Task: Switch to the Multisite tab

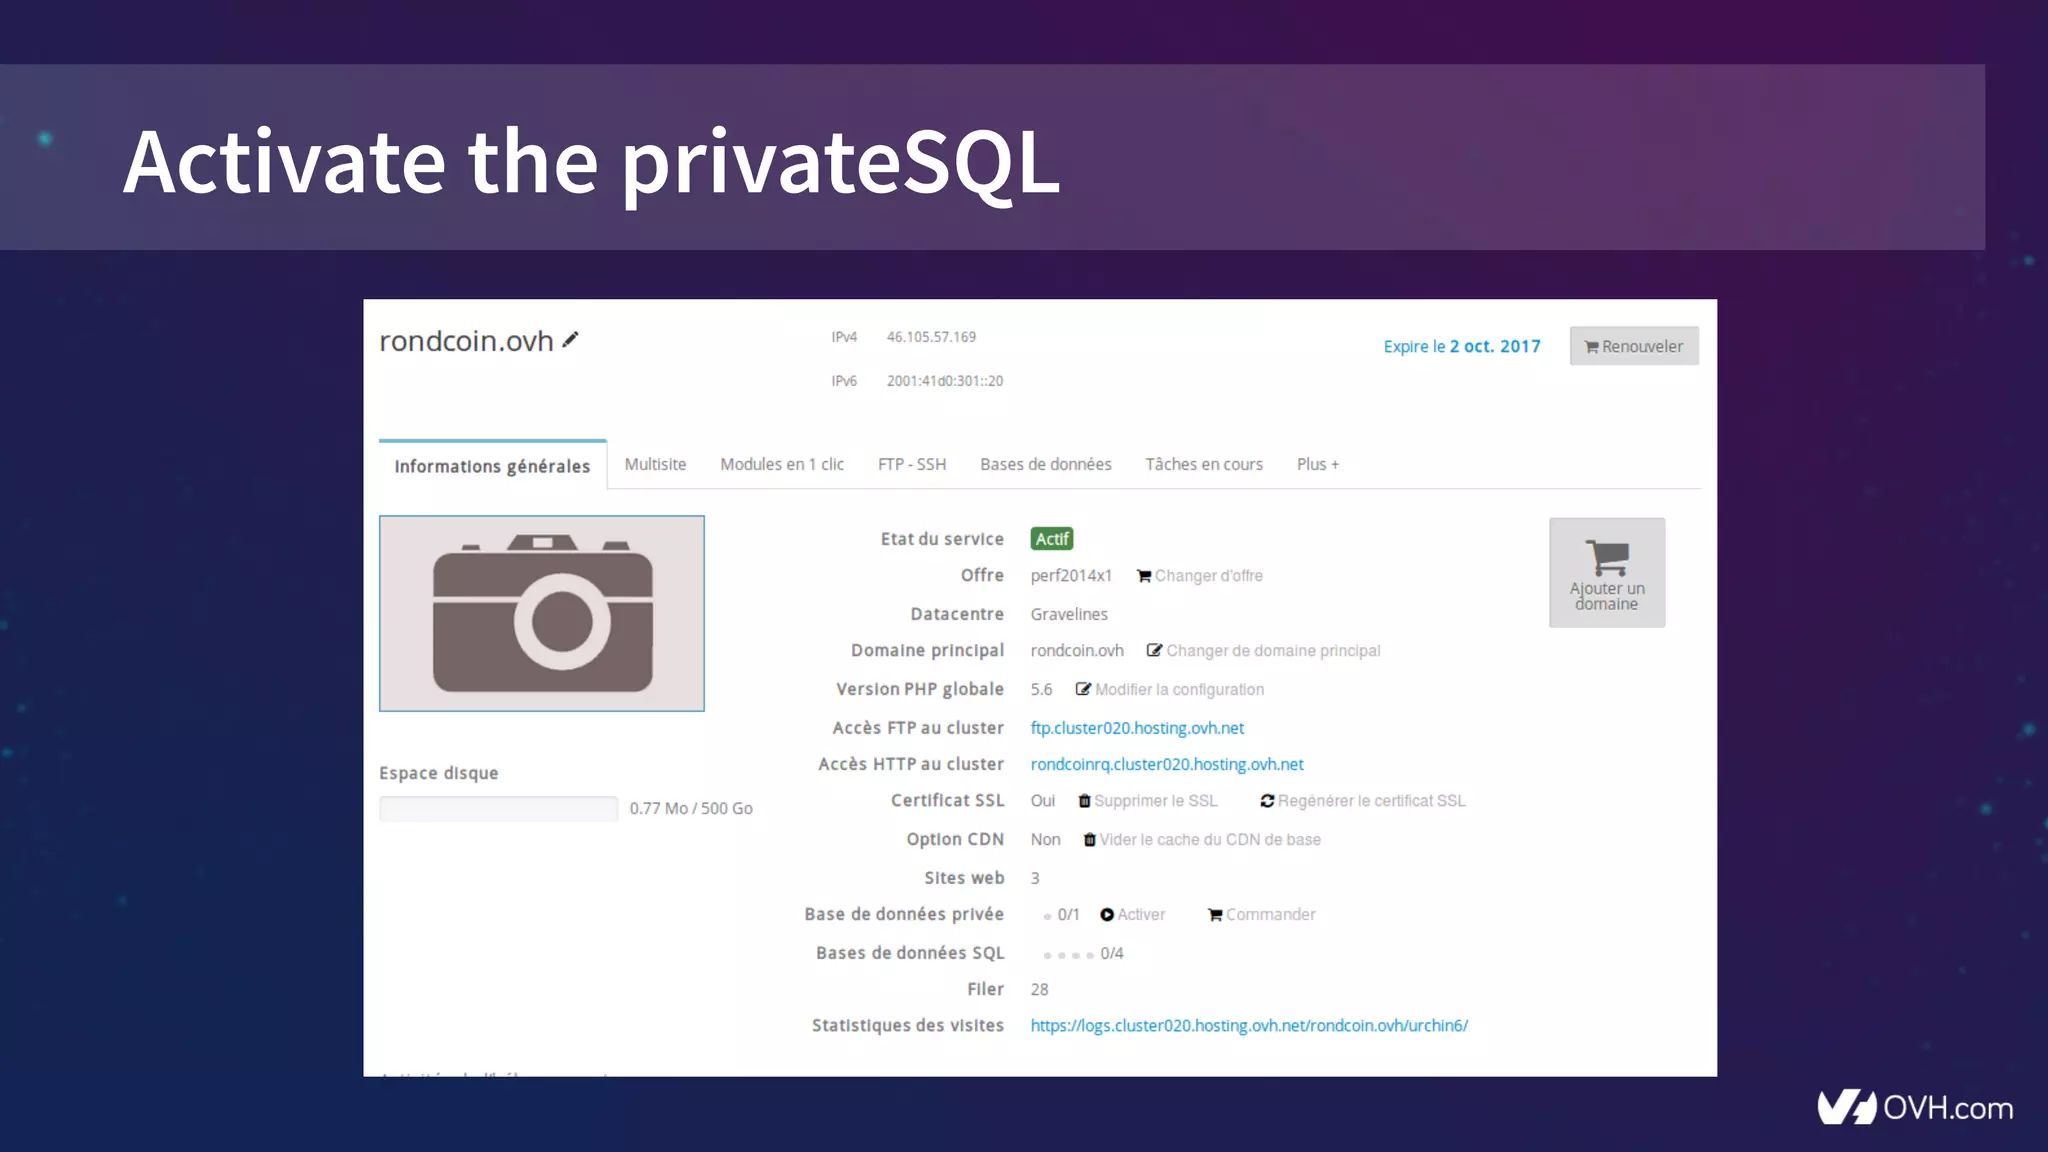Action: (655, 464)
